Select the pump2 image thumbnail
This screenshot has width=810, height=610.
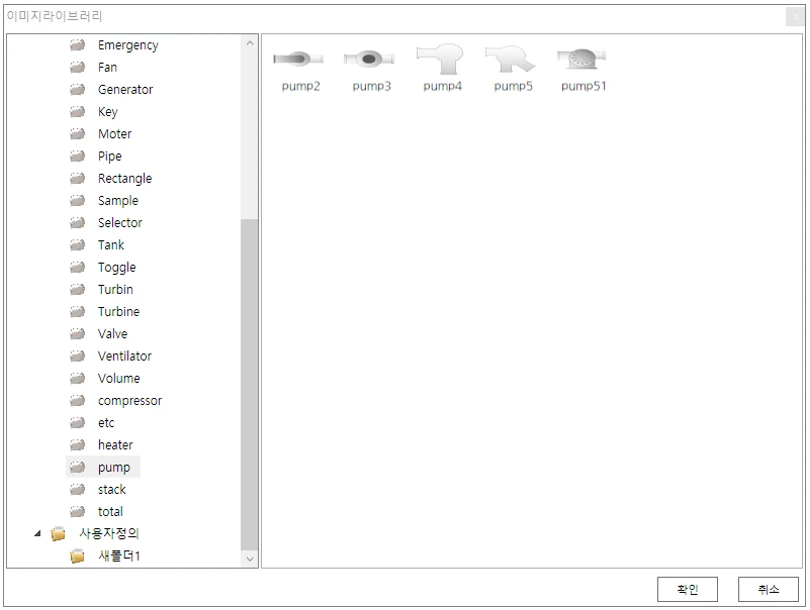pos(299,59)
